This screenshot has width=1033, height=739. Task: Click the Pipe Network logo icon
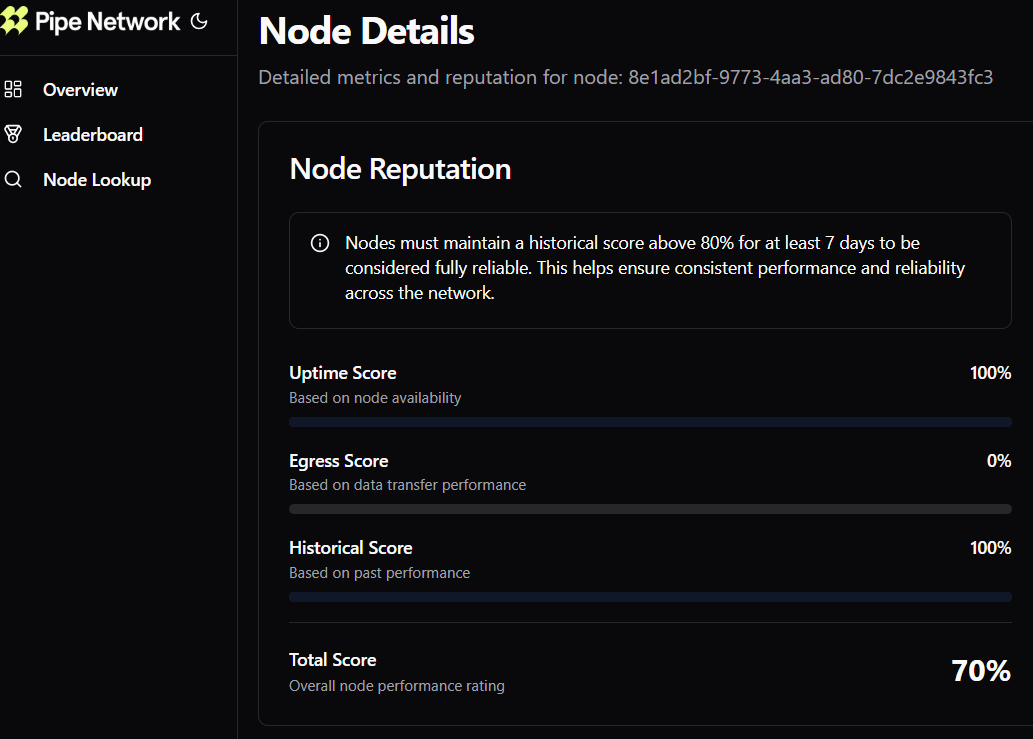(x=13, y=20)
